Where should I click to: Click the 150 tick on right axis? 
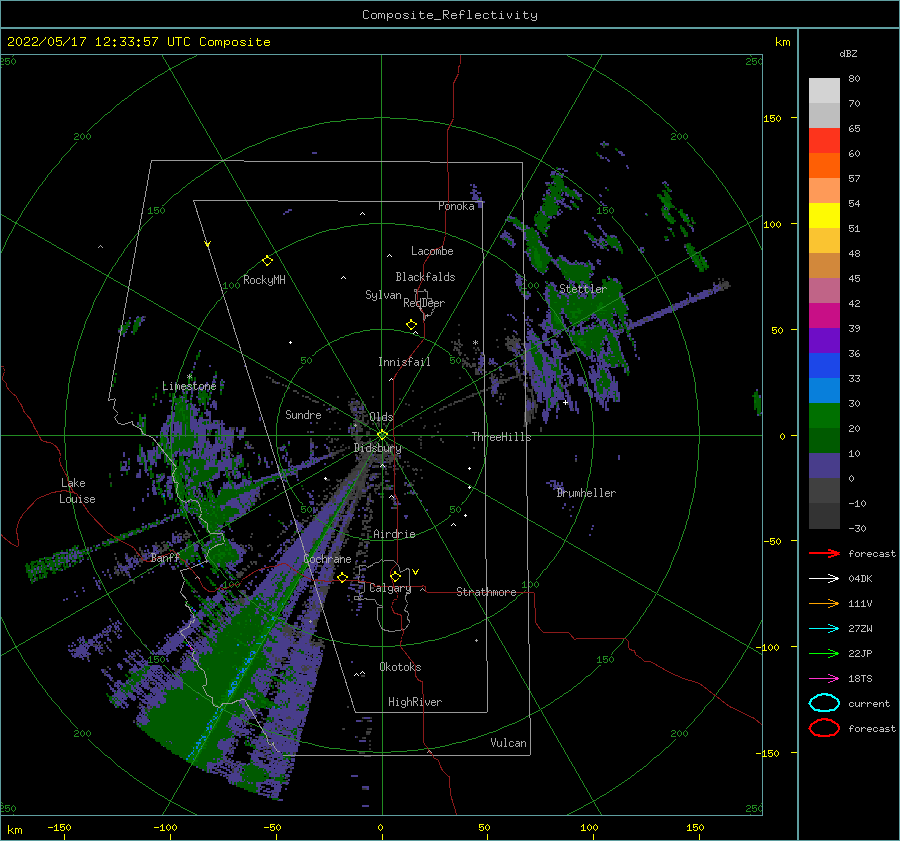(x=772, y=118)
